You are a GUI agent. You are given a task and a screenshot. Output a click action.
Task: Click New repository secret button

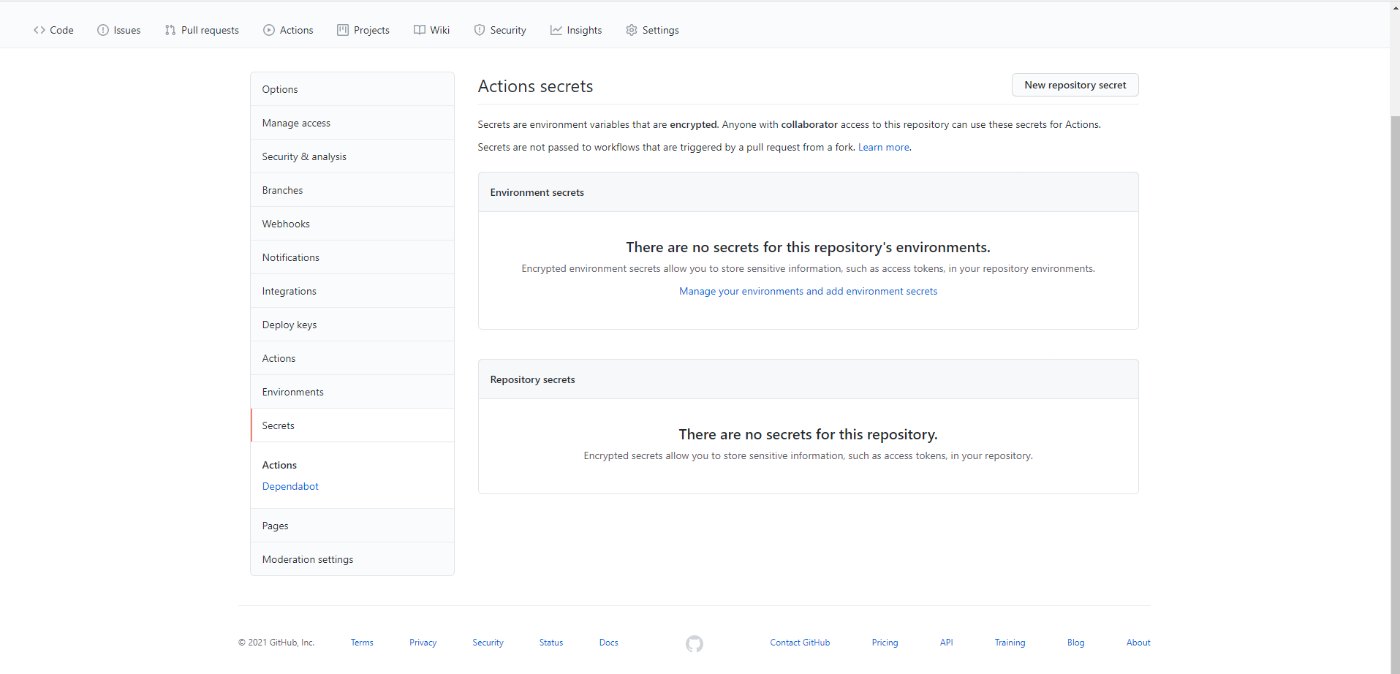click(x=1075, y=85)
